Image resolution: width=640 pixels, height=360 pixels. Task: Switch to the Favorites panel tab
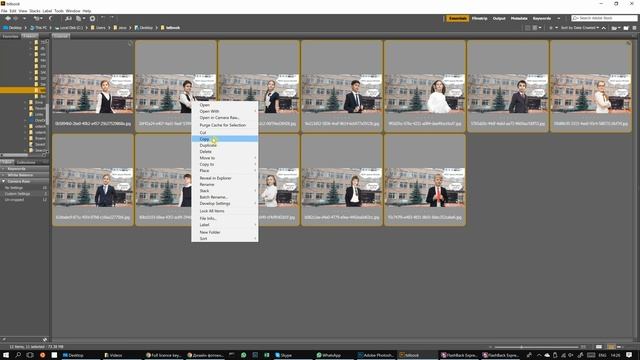coord(10,36)
